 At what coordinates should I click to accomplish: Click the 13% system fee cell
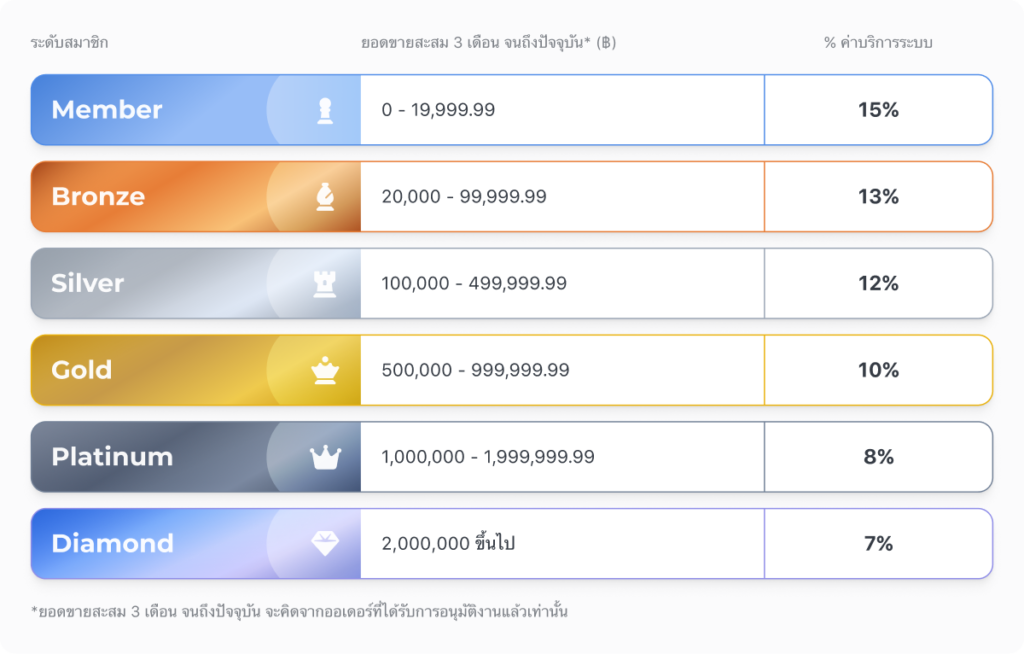pos(878,197)
